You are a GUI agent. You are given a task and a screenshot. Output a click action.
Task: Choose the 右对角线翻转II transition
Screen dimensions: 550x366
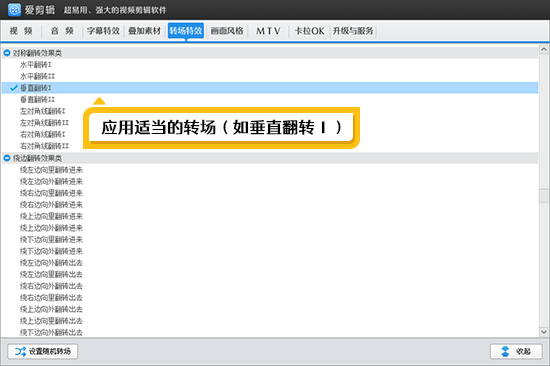(44, 146)
